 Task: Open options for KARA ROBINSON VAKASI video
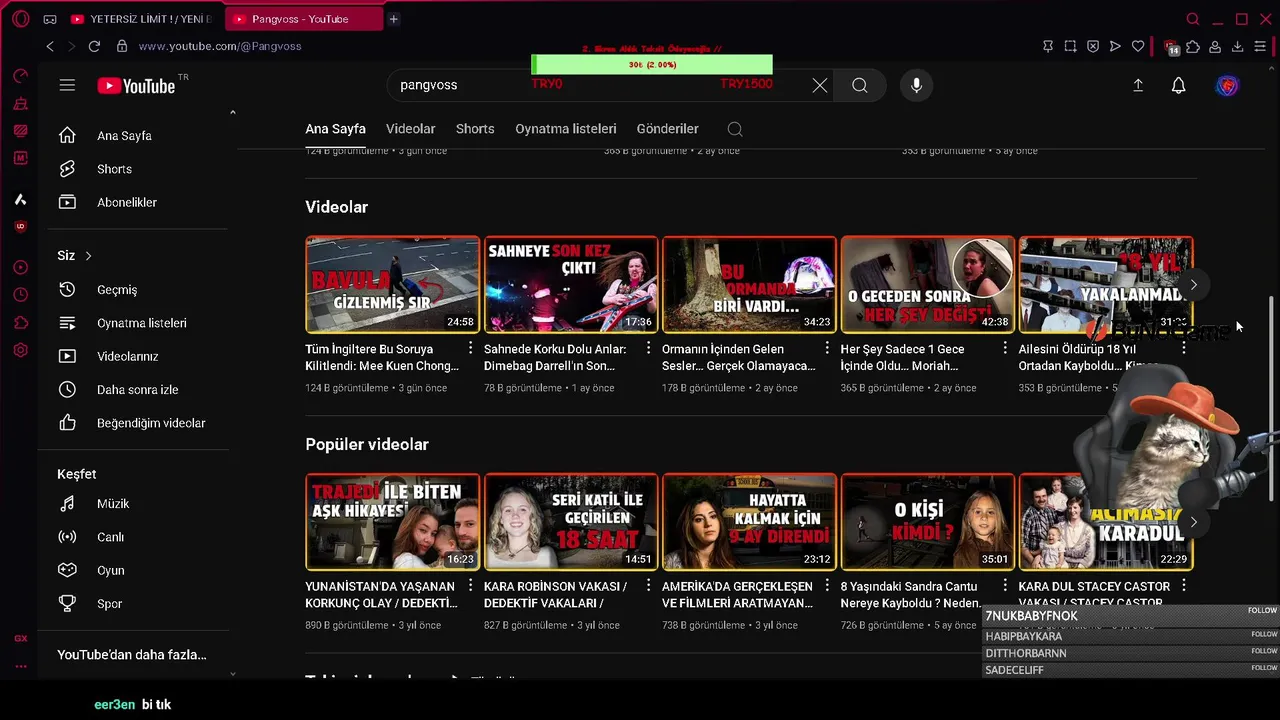pyautogui.click(x=648, y=585)
